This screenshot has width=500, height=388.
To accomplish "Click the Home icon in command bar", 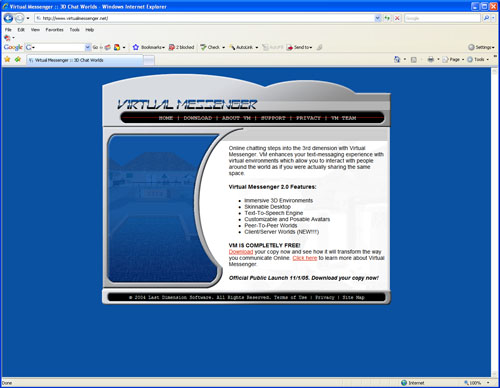I will 397,59.
